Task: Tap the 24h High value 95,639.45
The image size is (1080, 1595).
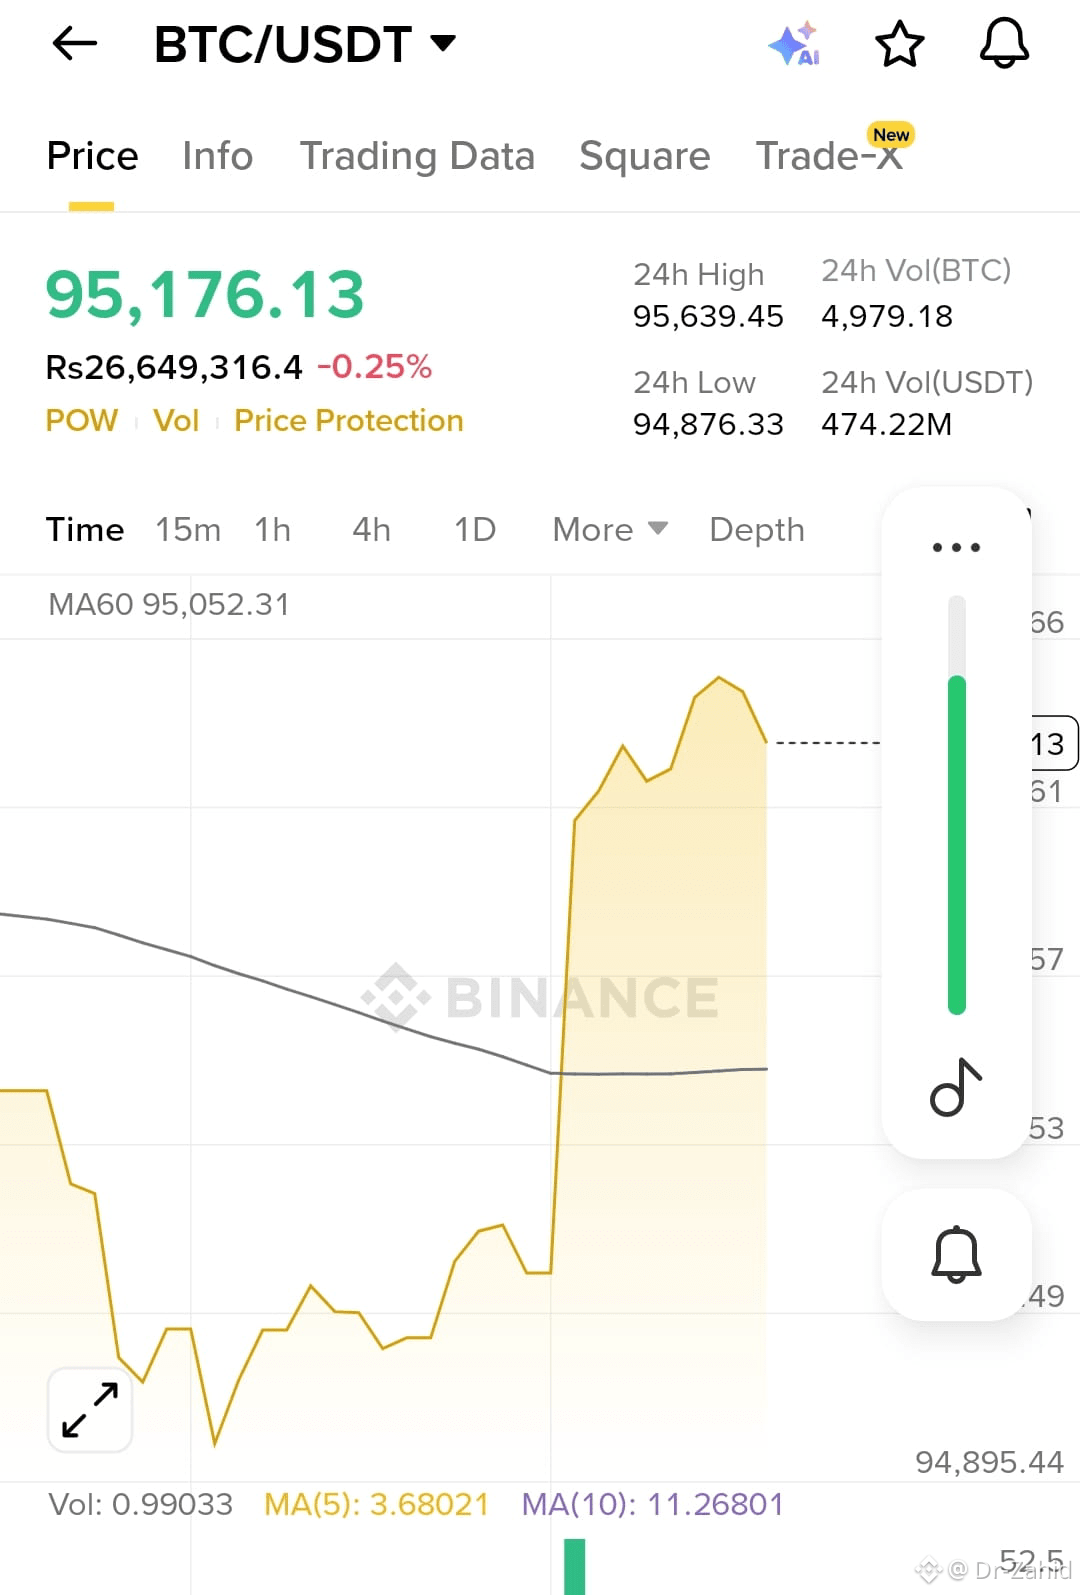Action: (x=708, y=316)
